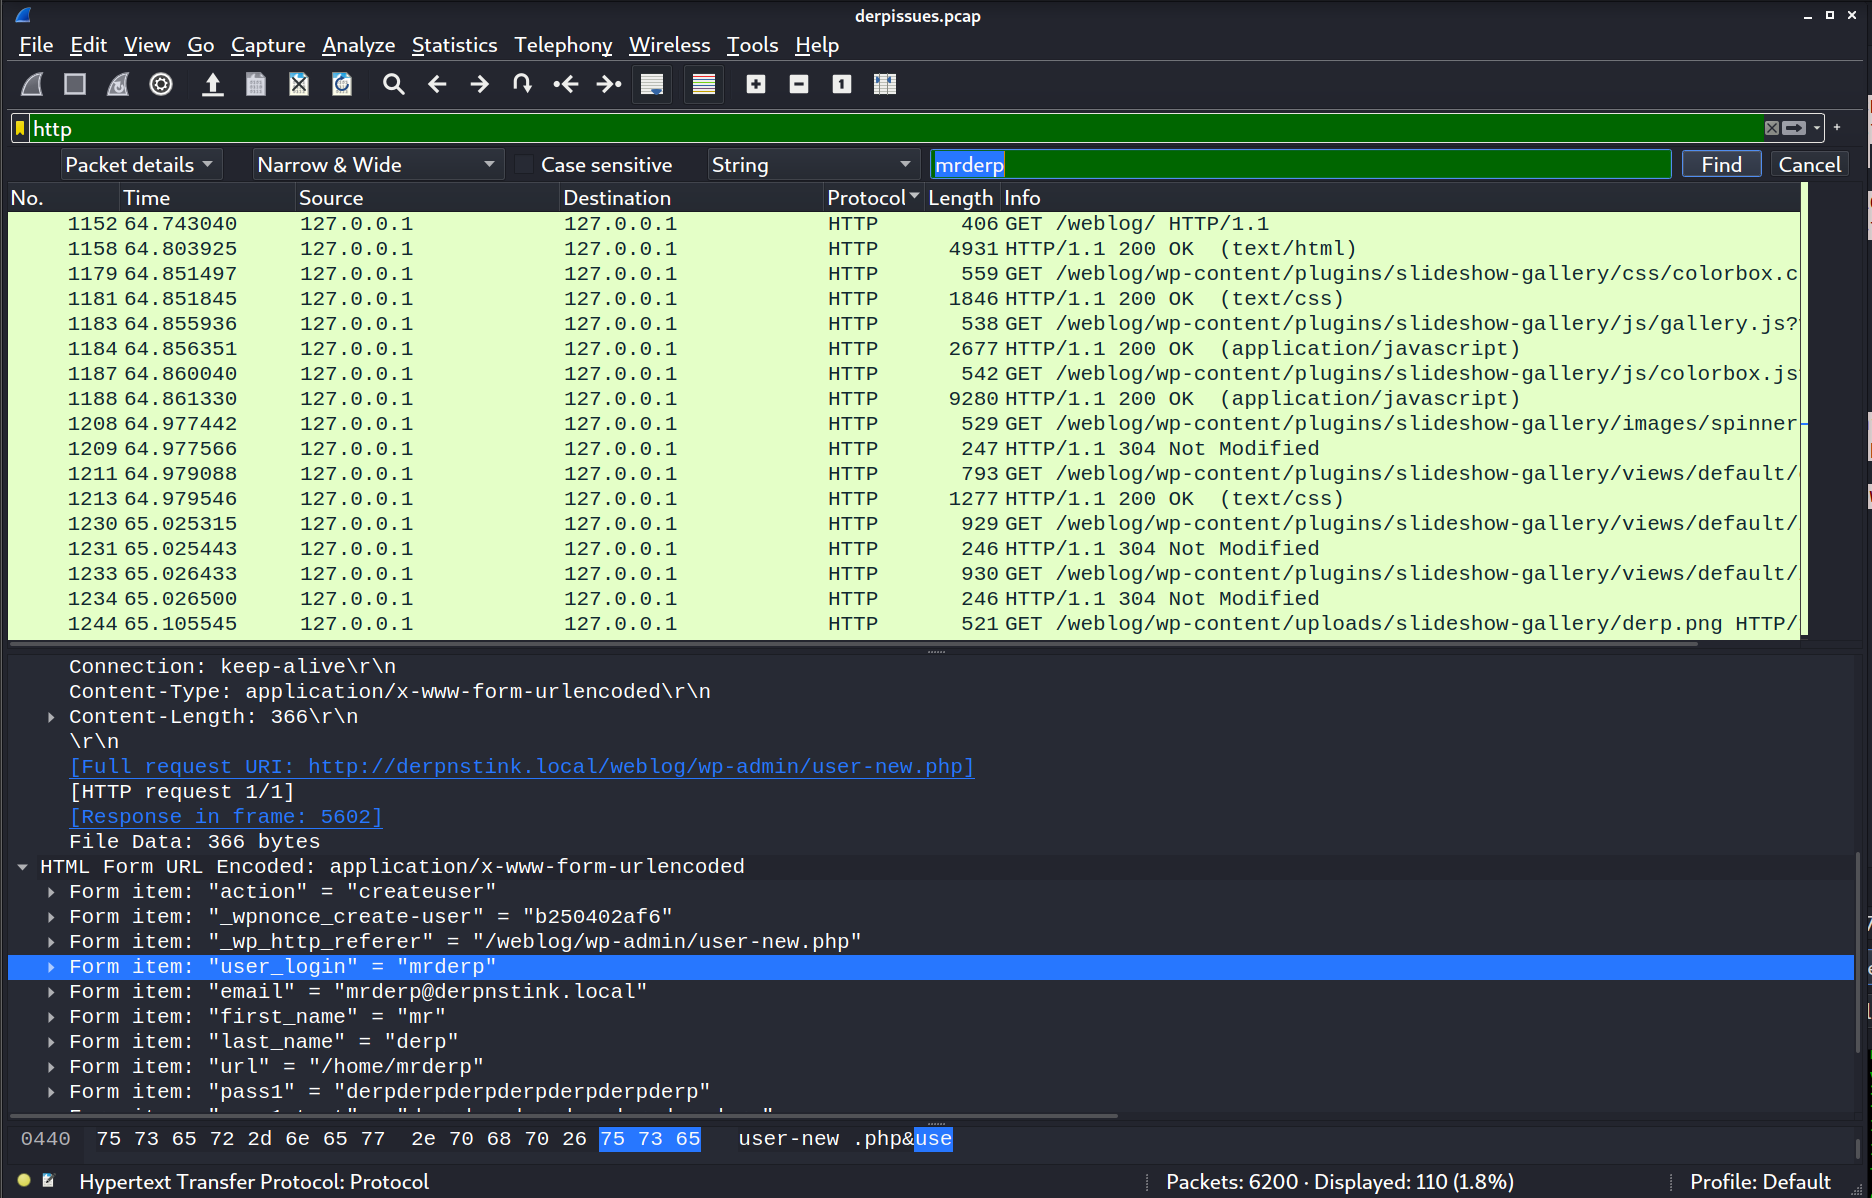The width and height of the screenshot is (1872, 1198).
Task: Click packet details horizontal scrollbar
Action: pos(563,1115)
